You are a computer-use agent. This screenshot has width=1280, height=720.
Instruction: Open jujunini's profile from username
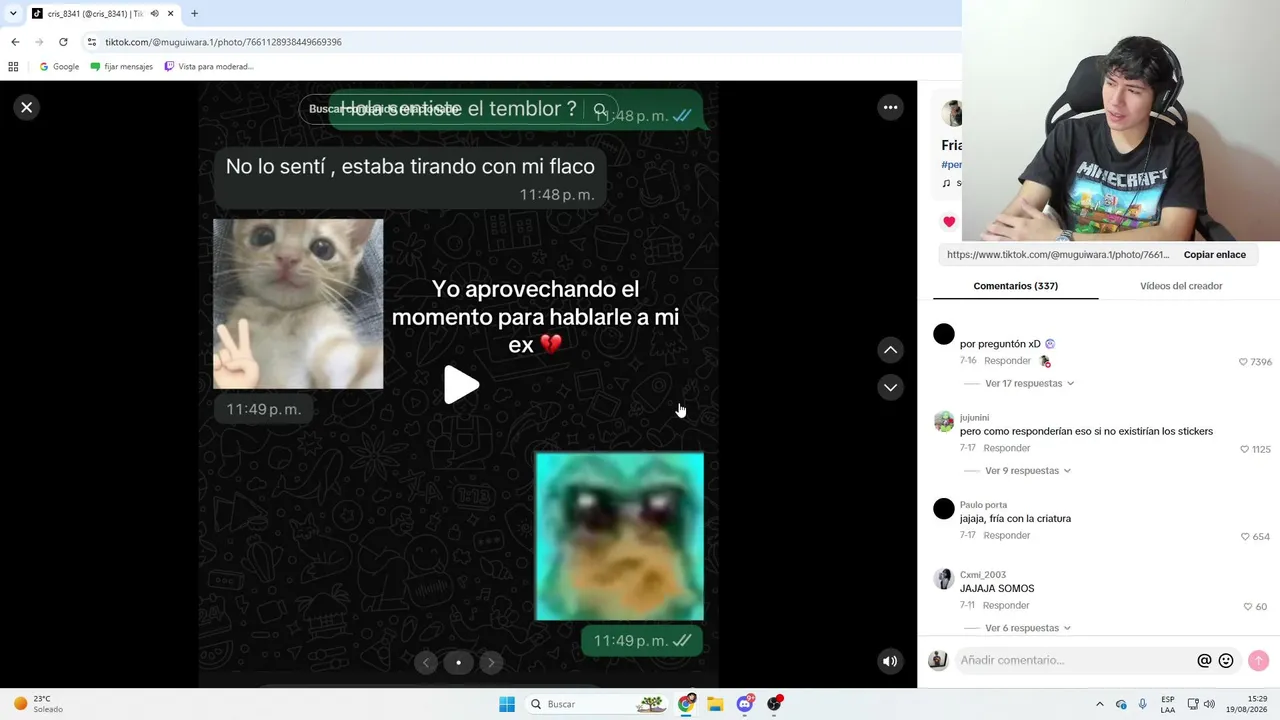pos(974,417)
